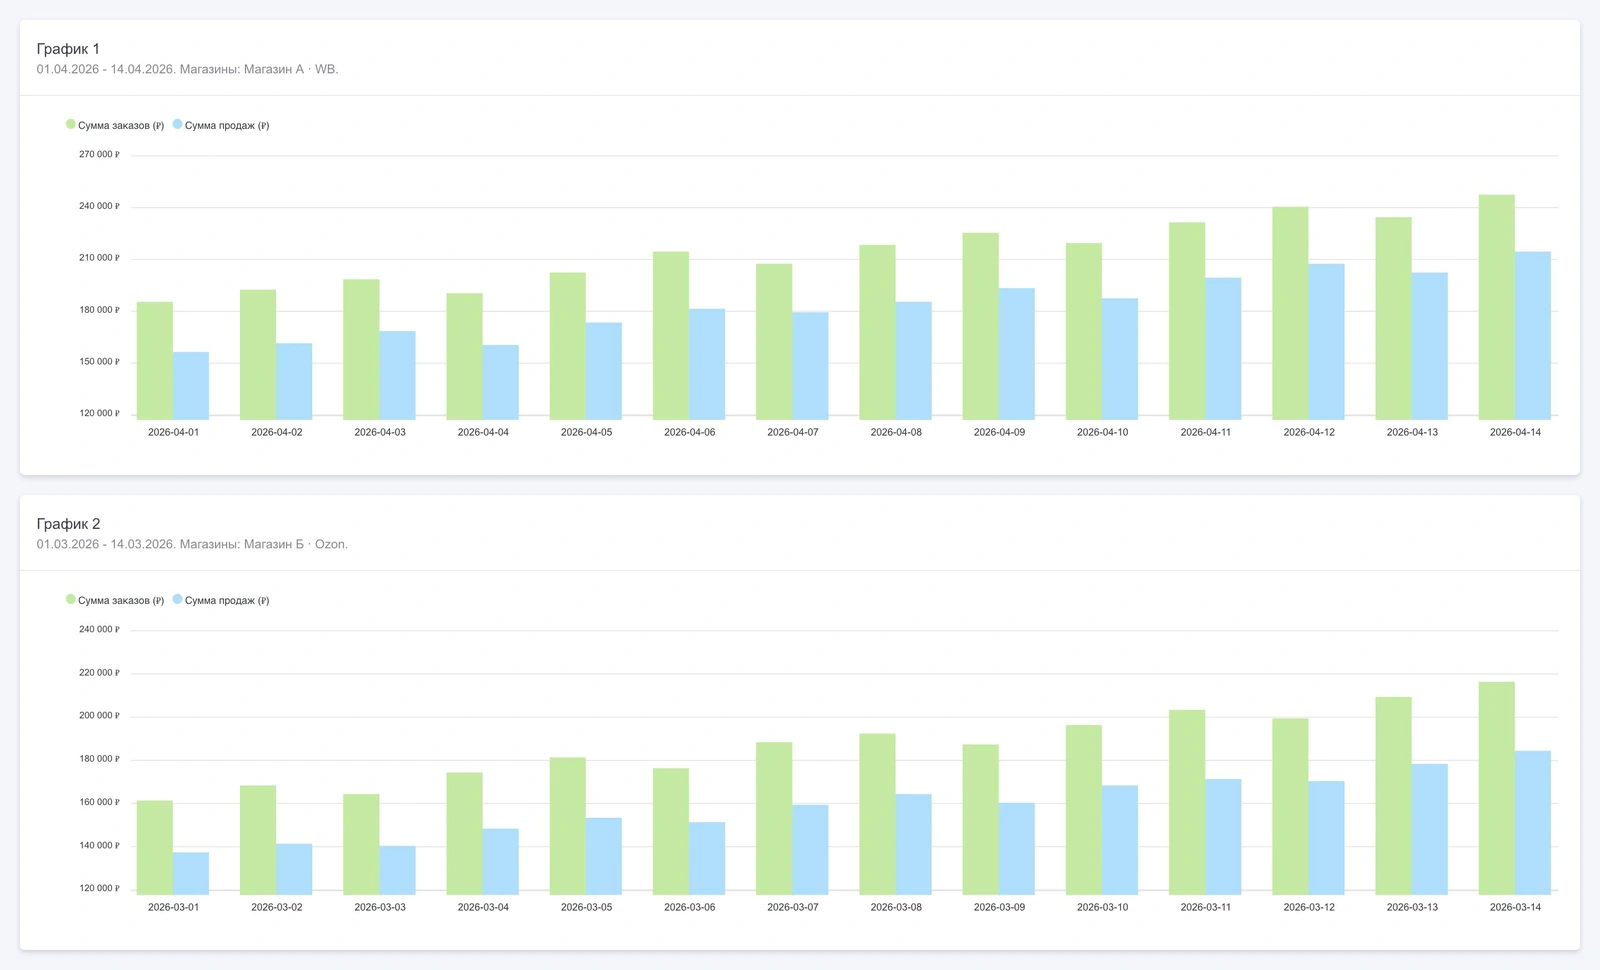The width and height of the screenshot is (1600, 970).
Task: Click the 140 000 ₽ axis label
Action: tap(99, 845)
